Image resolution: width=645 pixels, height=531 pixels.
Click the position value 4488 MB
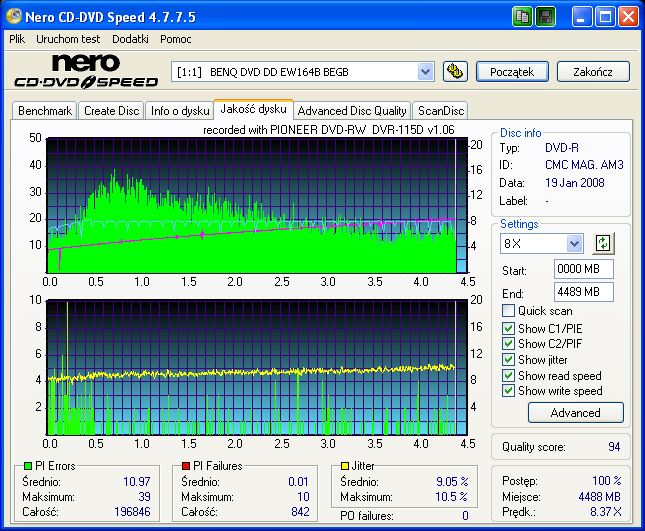[599, 497]
